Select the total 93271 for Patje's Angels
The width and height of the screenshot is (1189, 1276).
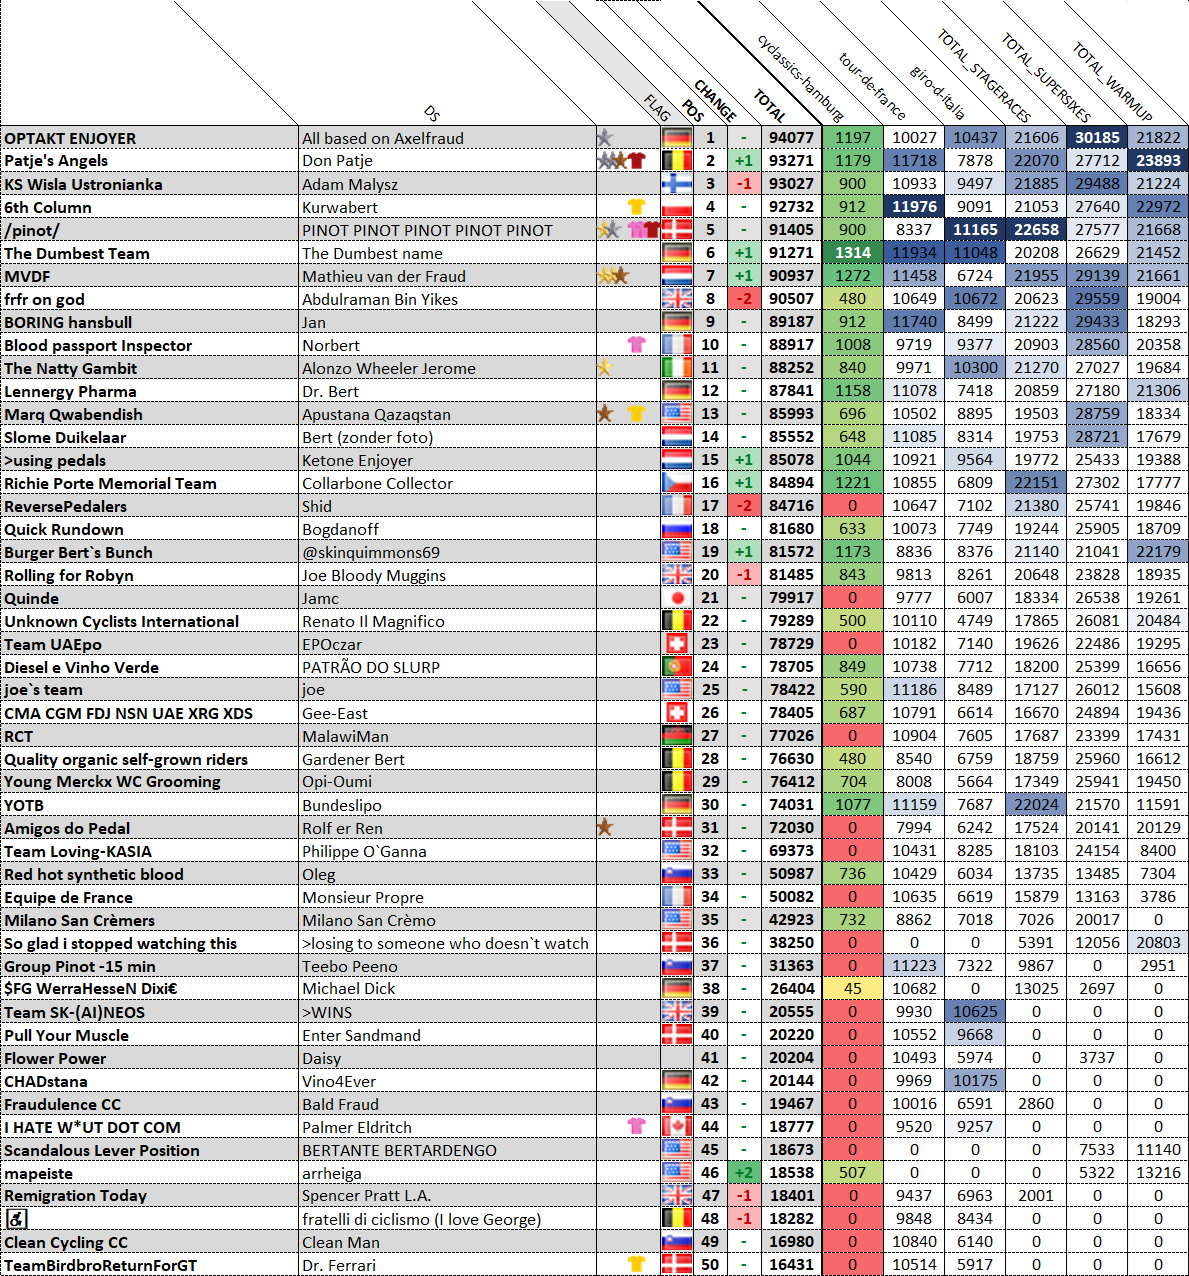point(791,161)
